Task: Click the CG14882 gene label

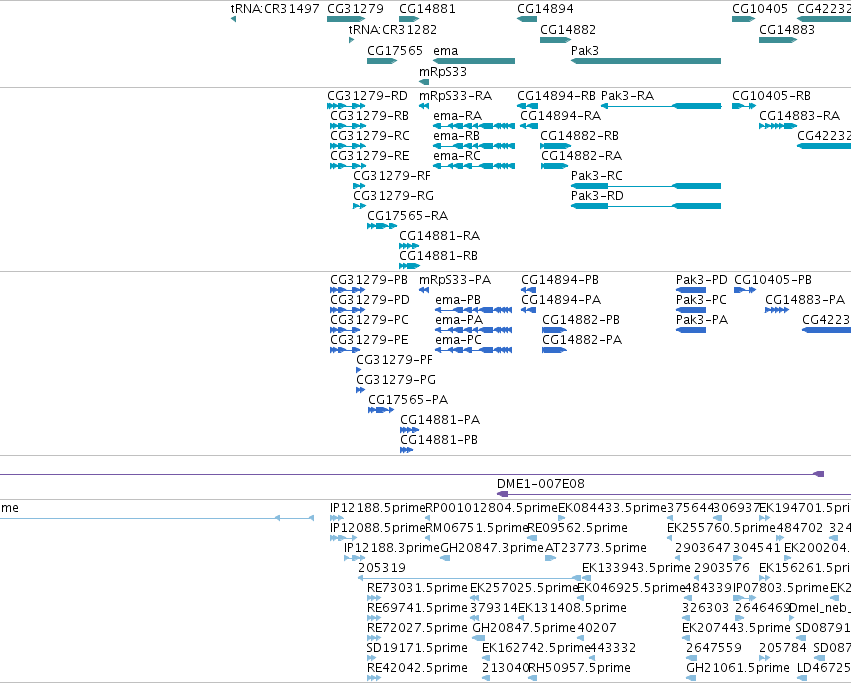Action: pyautogui.click(x=568, y=29)
